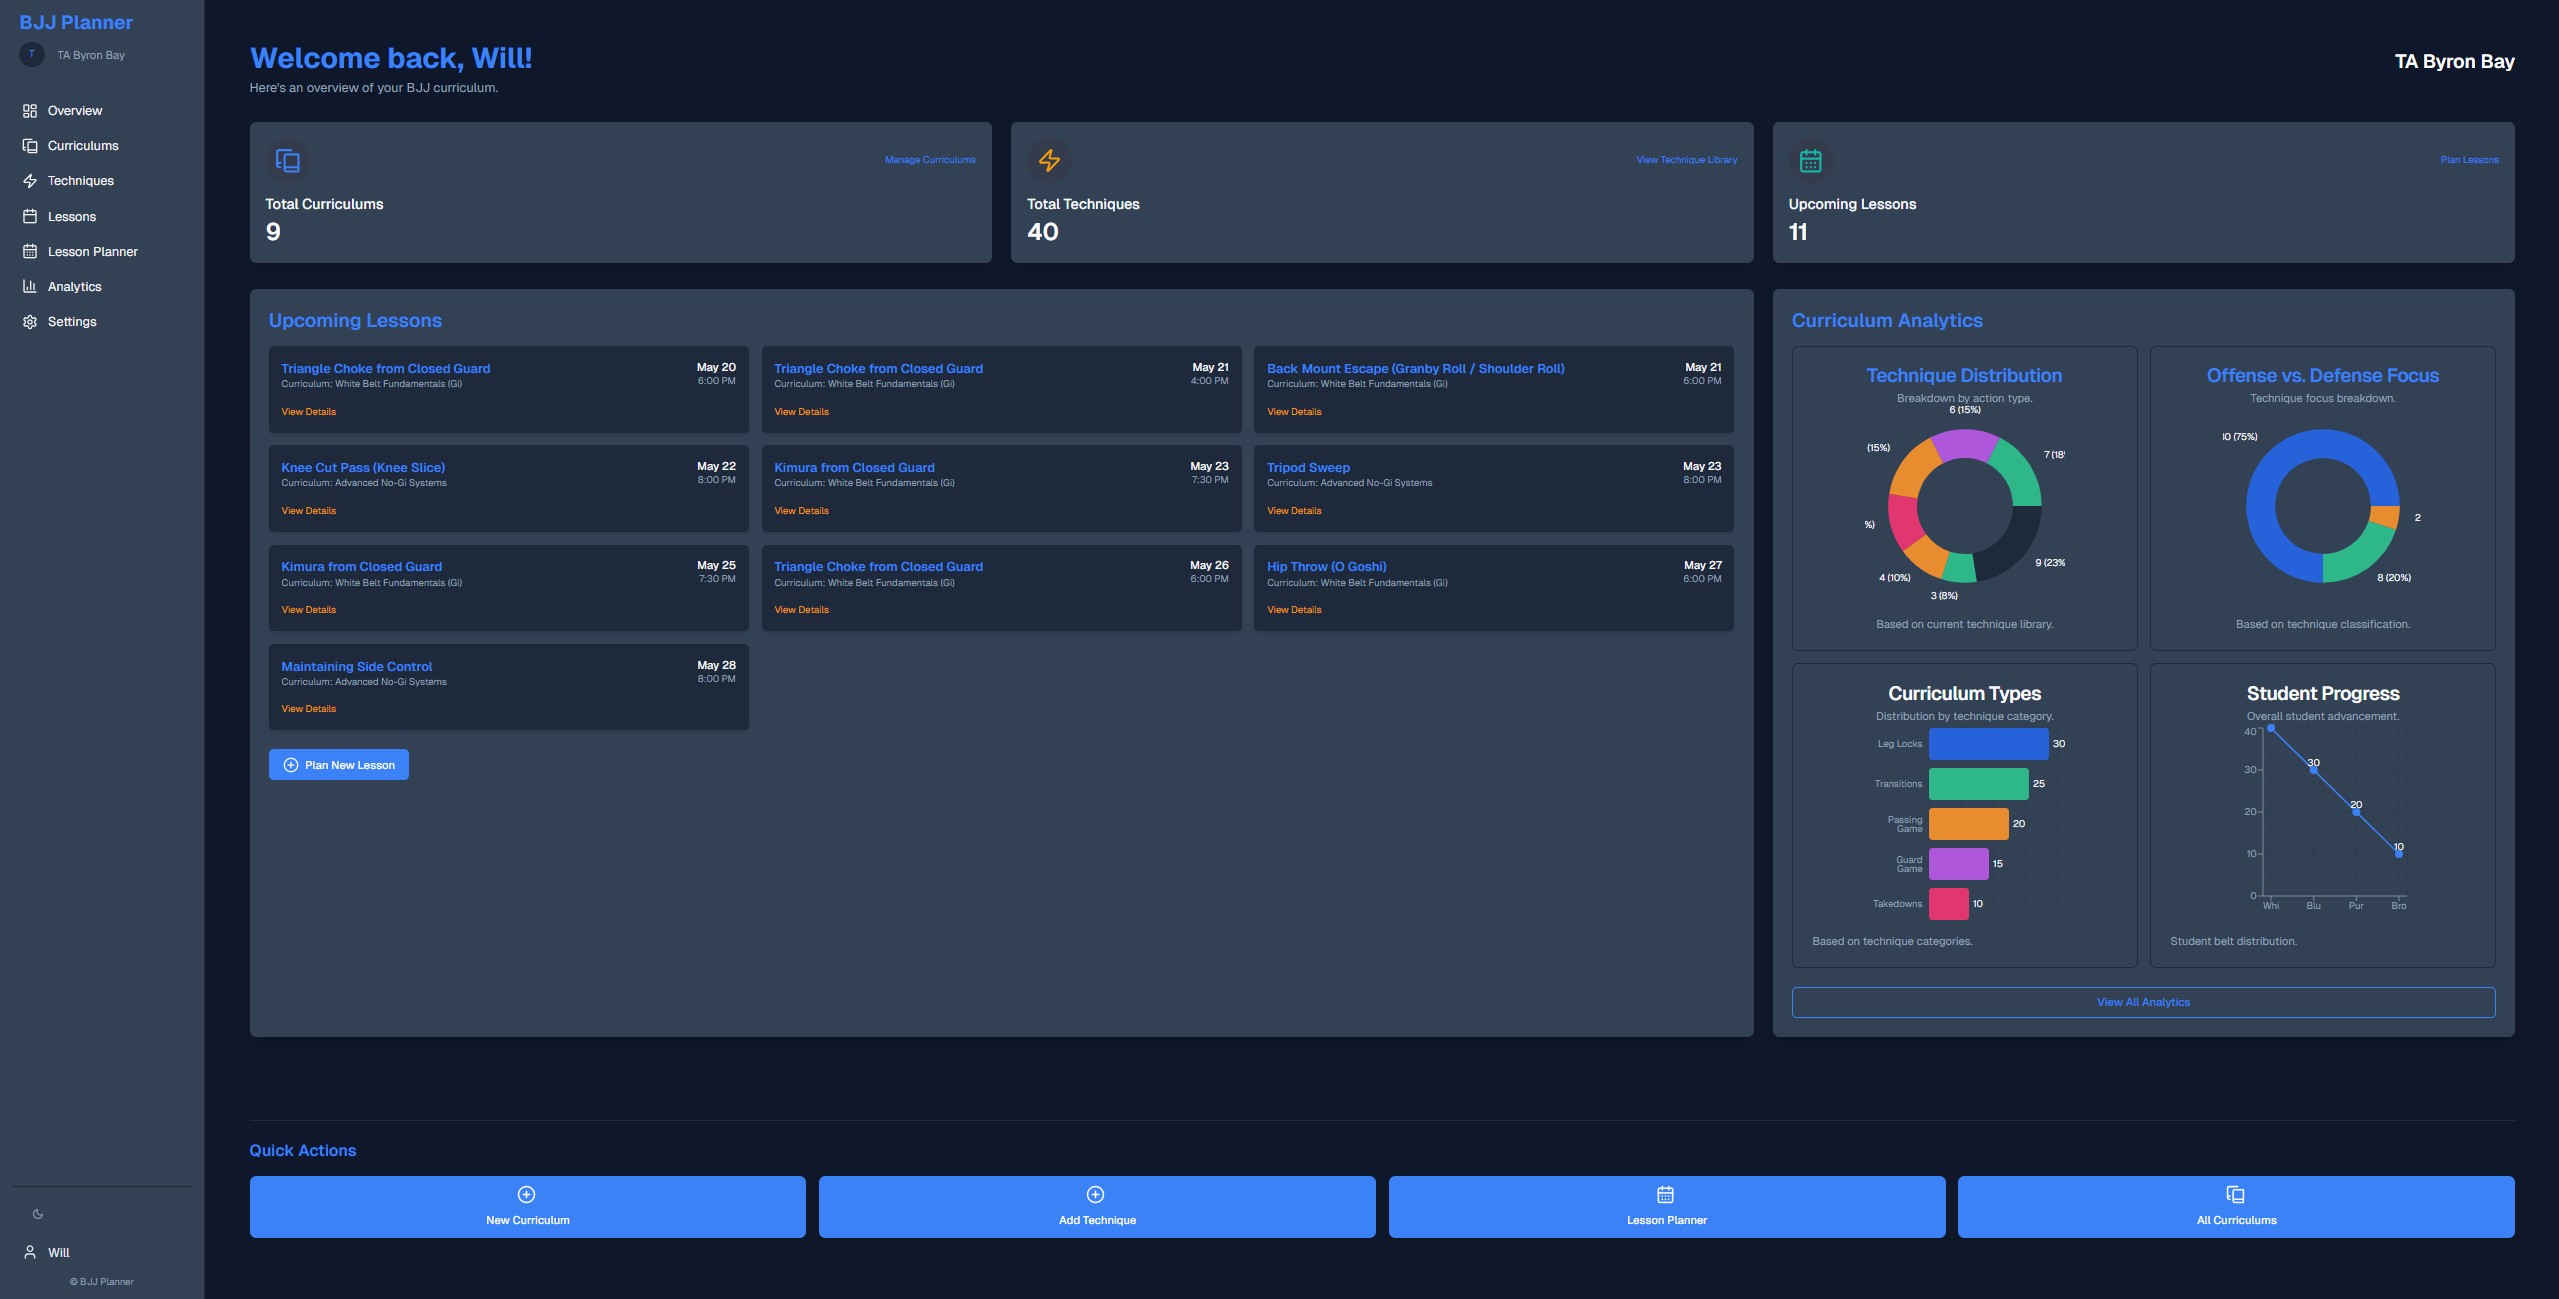The height and width of the screenshot is (1299, 2559).
Task: Click the BJJ Planner logo title
Action: click(76, 22)
